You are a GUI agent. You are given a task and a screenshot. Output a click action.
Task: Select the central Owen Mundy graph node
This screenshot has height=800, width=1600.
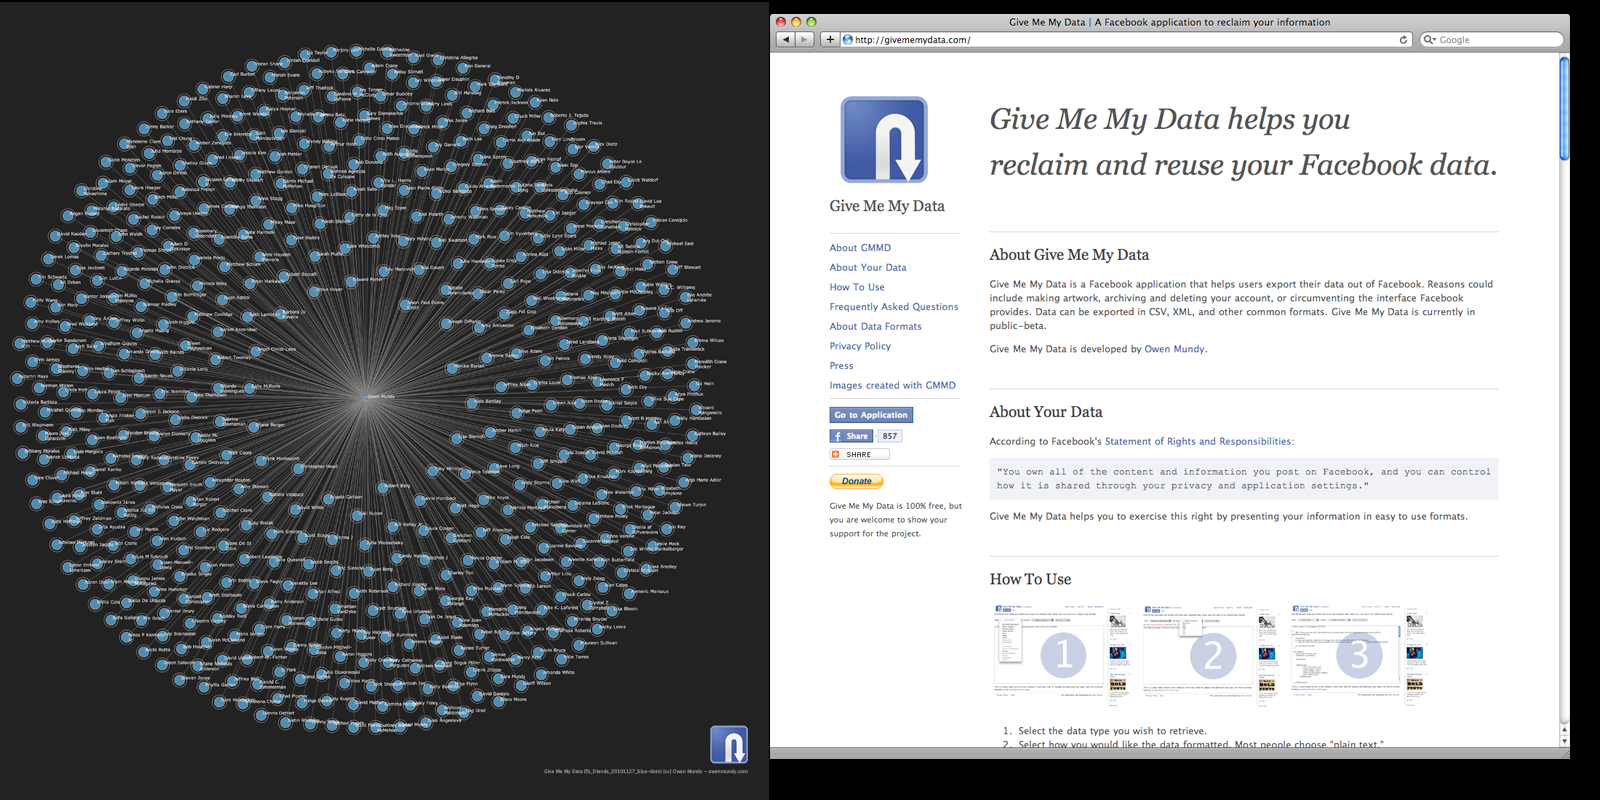(365, 397)
